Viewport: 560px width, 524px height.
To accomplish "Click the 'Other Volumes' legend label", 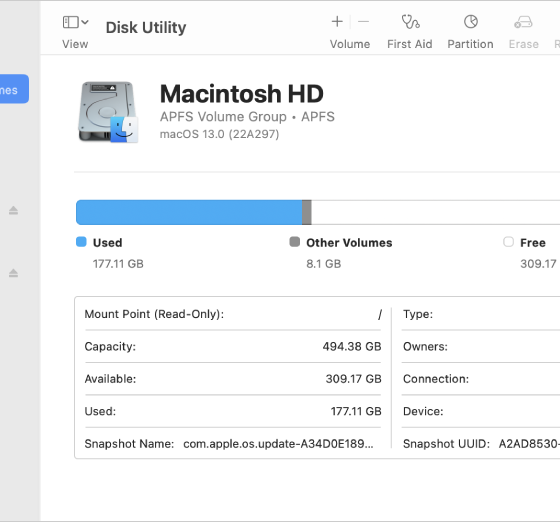I will pyautogui.click(x=349, y=243).
